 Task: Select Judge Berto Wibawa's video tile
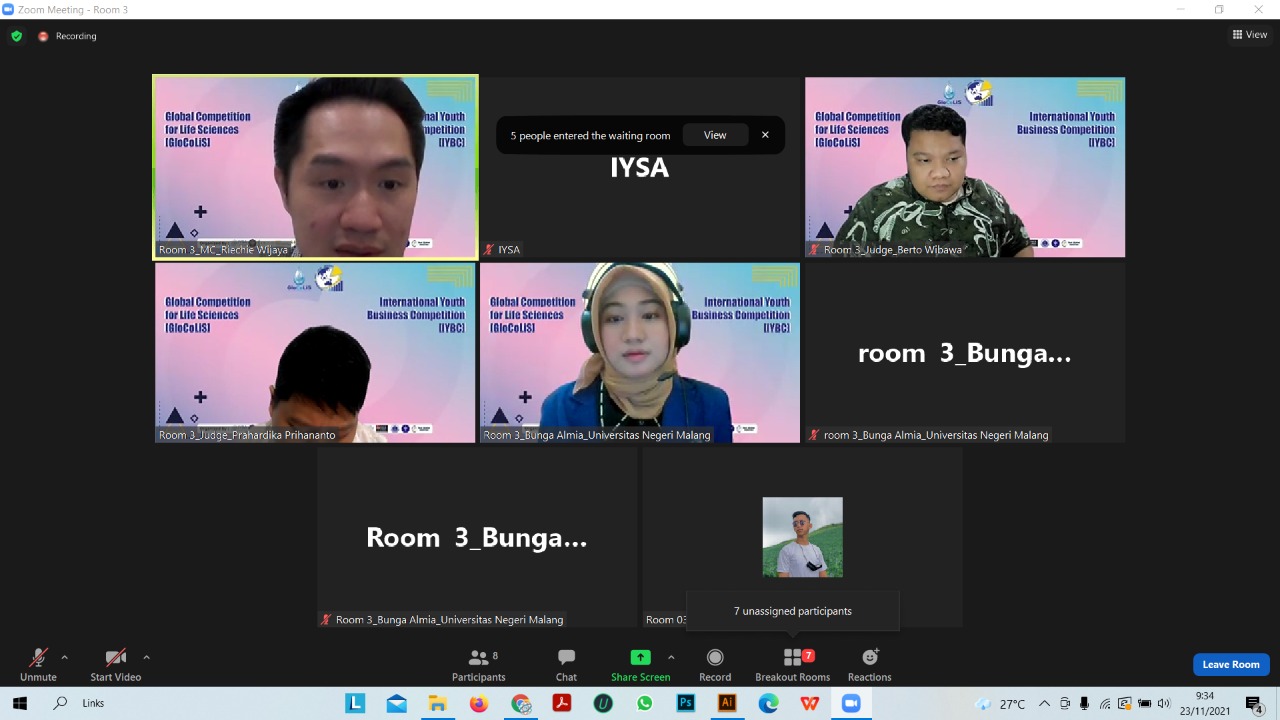[x=965, y=167]
